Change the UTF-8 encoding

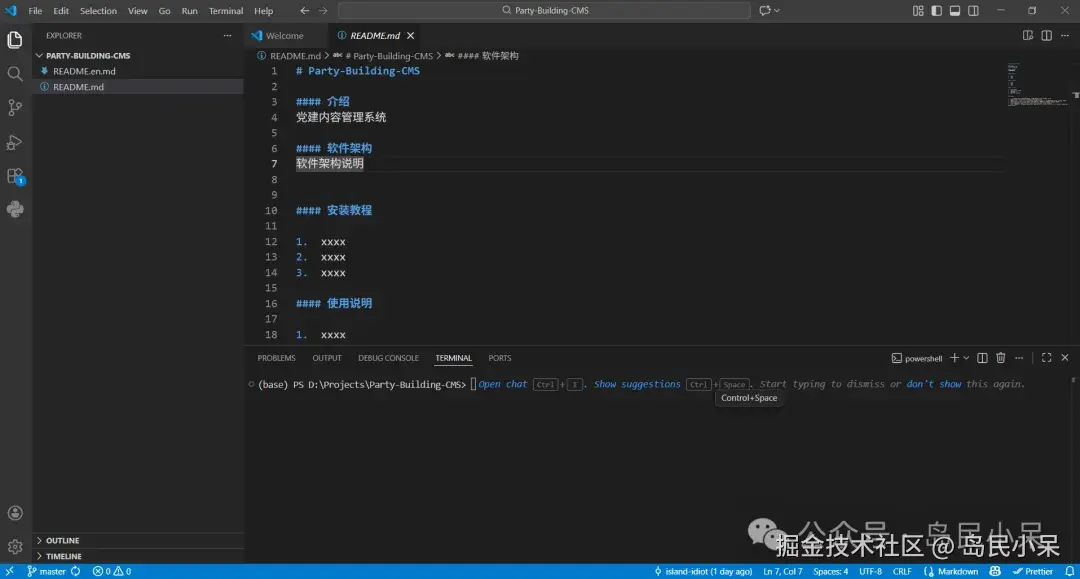870,571
